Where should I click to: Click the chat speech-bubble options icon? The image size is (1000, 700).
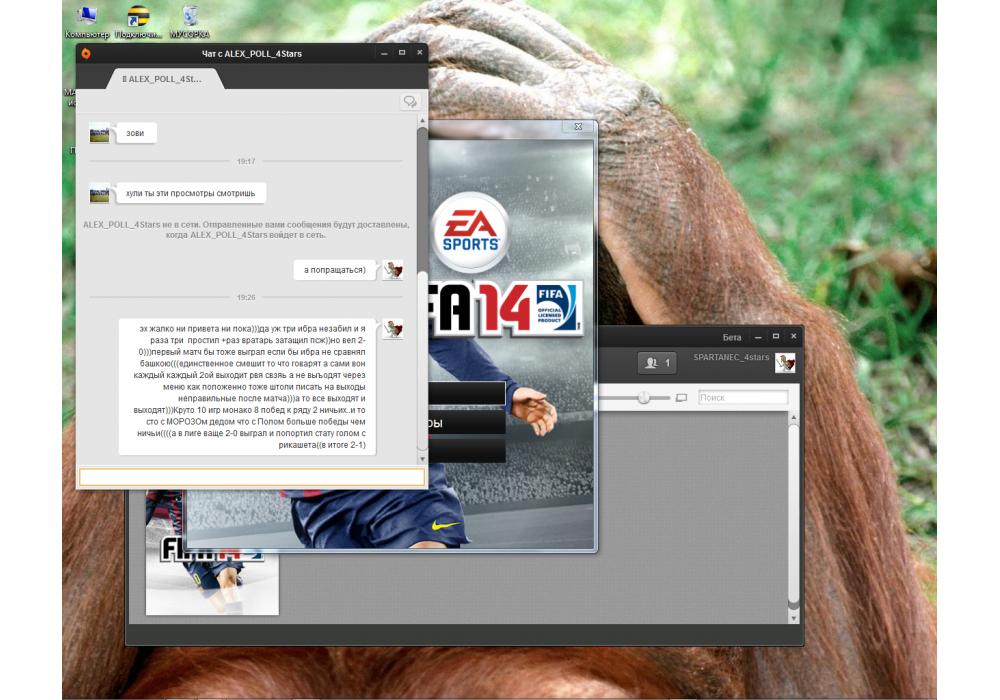click(x=409, y=101)
